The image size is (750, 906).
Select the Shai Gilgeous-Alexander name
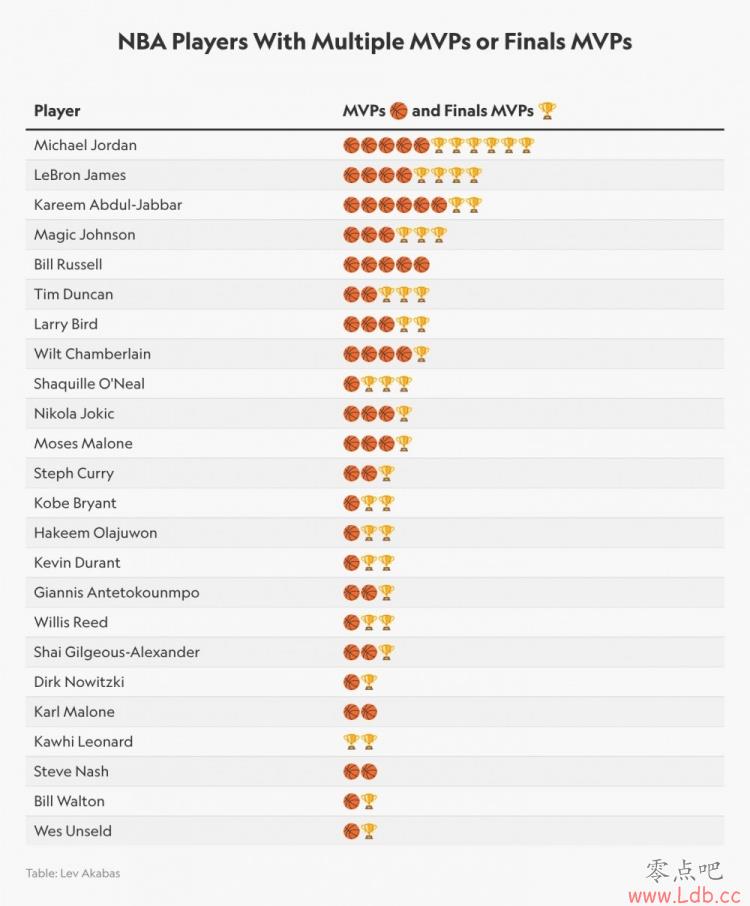(x=116, y=652)
